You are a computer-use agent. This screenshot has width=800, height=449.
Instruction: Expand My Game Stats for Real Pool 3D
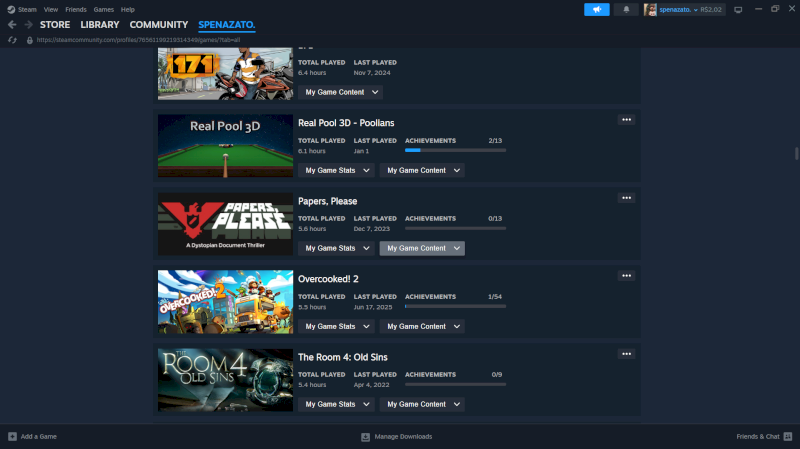[336, 170]
